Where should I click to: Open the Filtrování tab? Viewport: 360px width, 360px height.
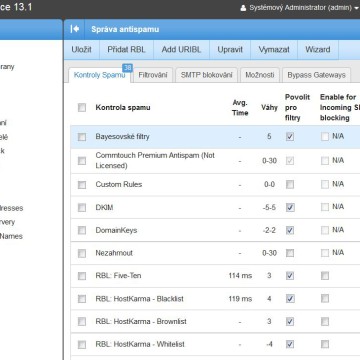pos(153,75)
